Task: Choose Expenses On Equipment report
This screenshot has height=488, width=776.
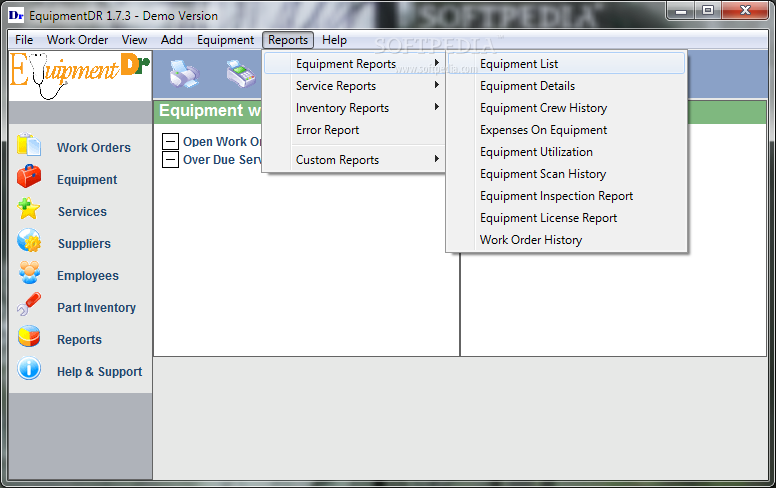Action: point(566,130)
